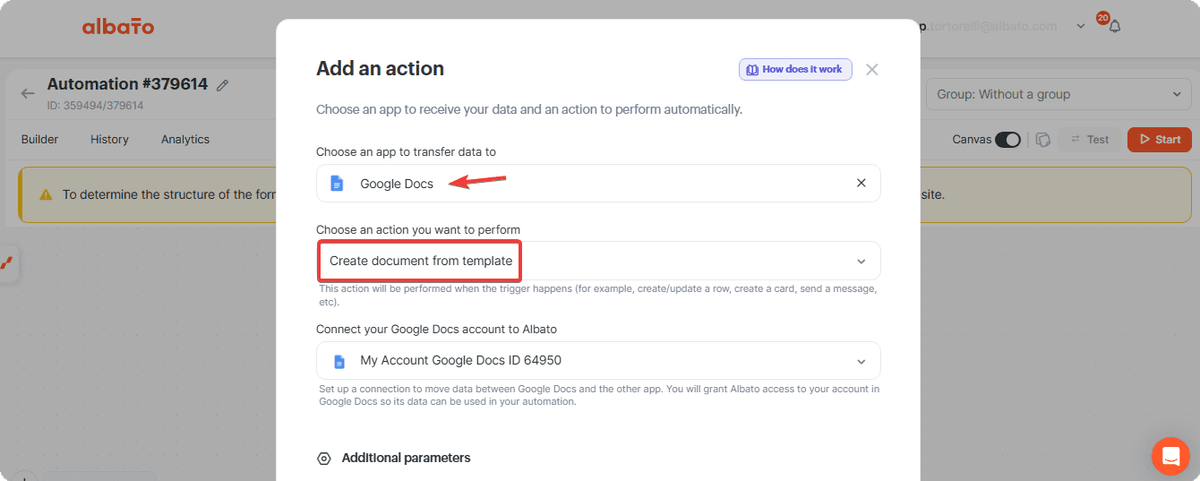
Task: Click the warning triangle icon in the banner
Action: click(45, 194)
